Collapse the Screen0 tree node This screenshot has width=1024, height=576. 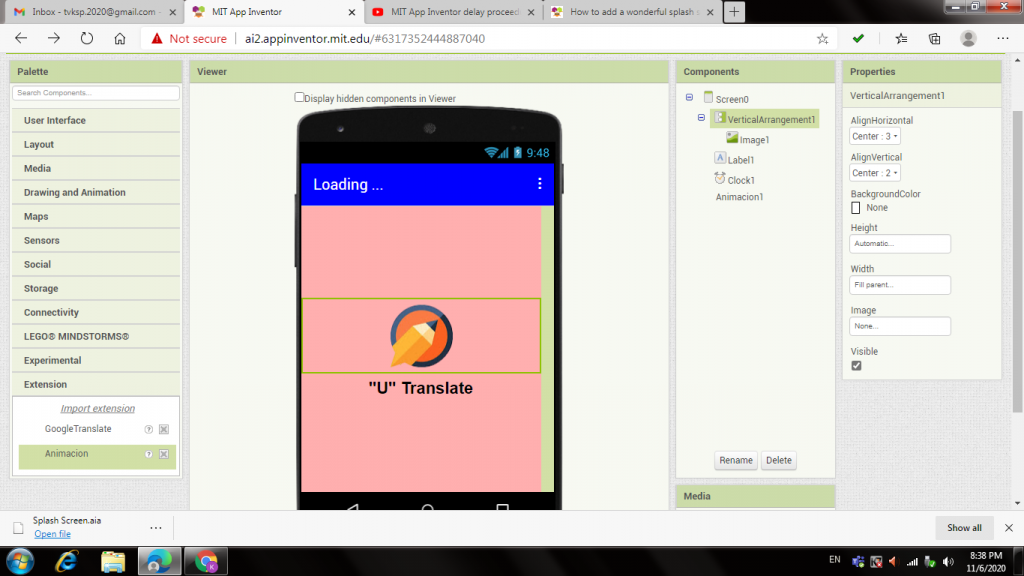[689, 97]
